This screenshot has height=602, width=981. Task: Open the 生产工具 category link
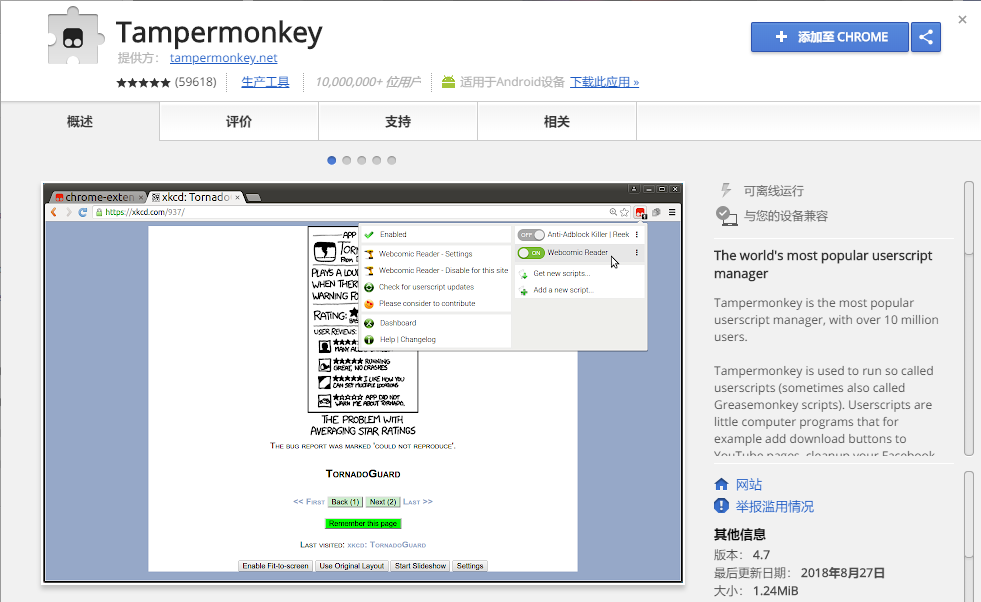[265, 82]
